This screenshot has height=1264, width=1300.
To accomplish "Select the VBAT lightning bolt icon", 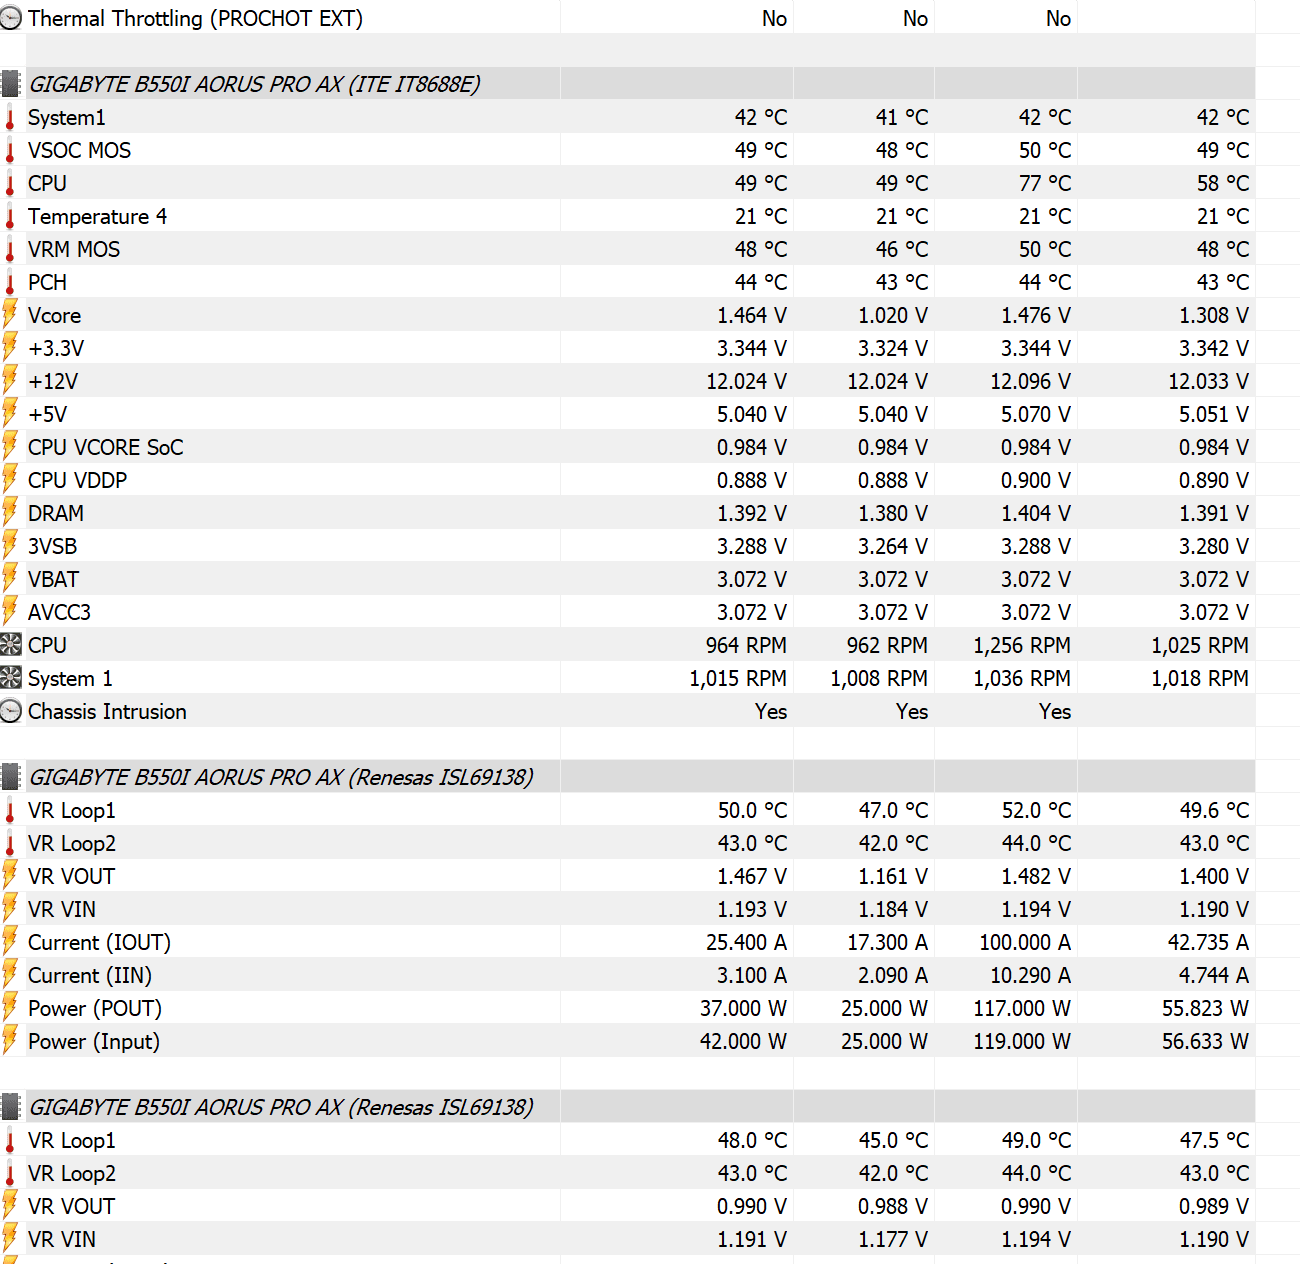I will [x=10, y=578].
